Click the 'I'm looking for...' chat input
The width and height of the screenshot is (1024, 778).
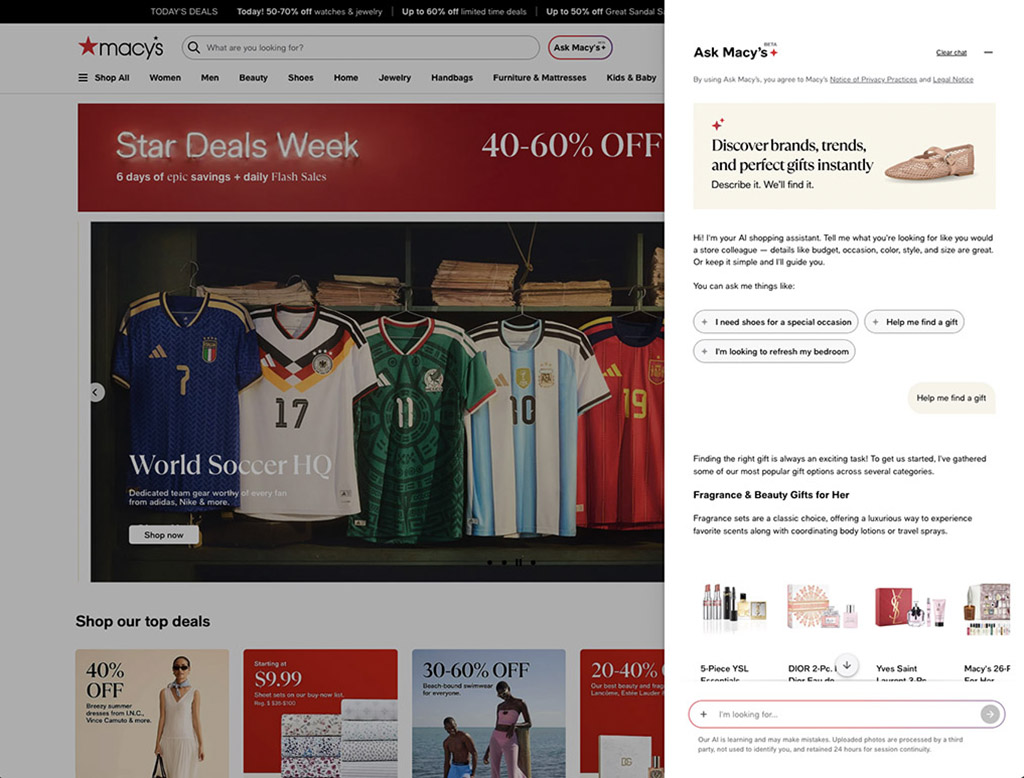(846, 714)
